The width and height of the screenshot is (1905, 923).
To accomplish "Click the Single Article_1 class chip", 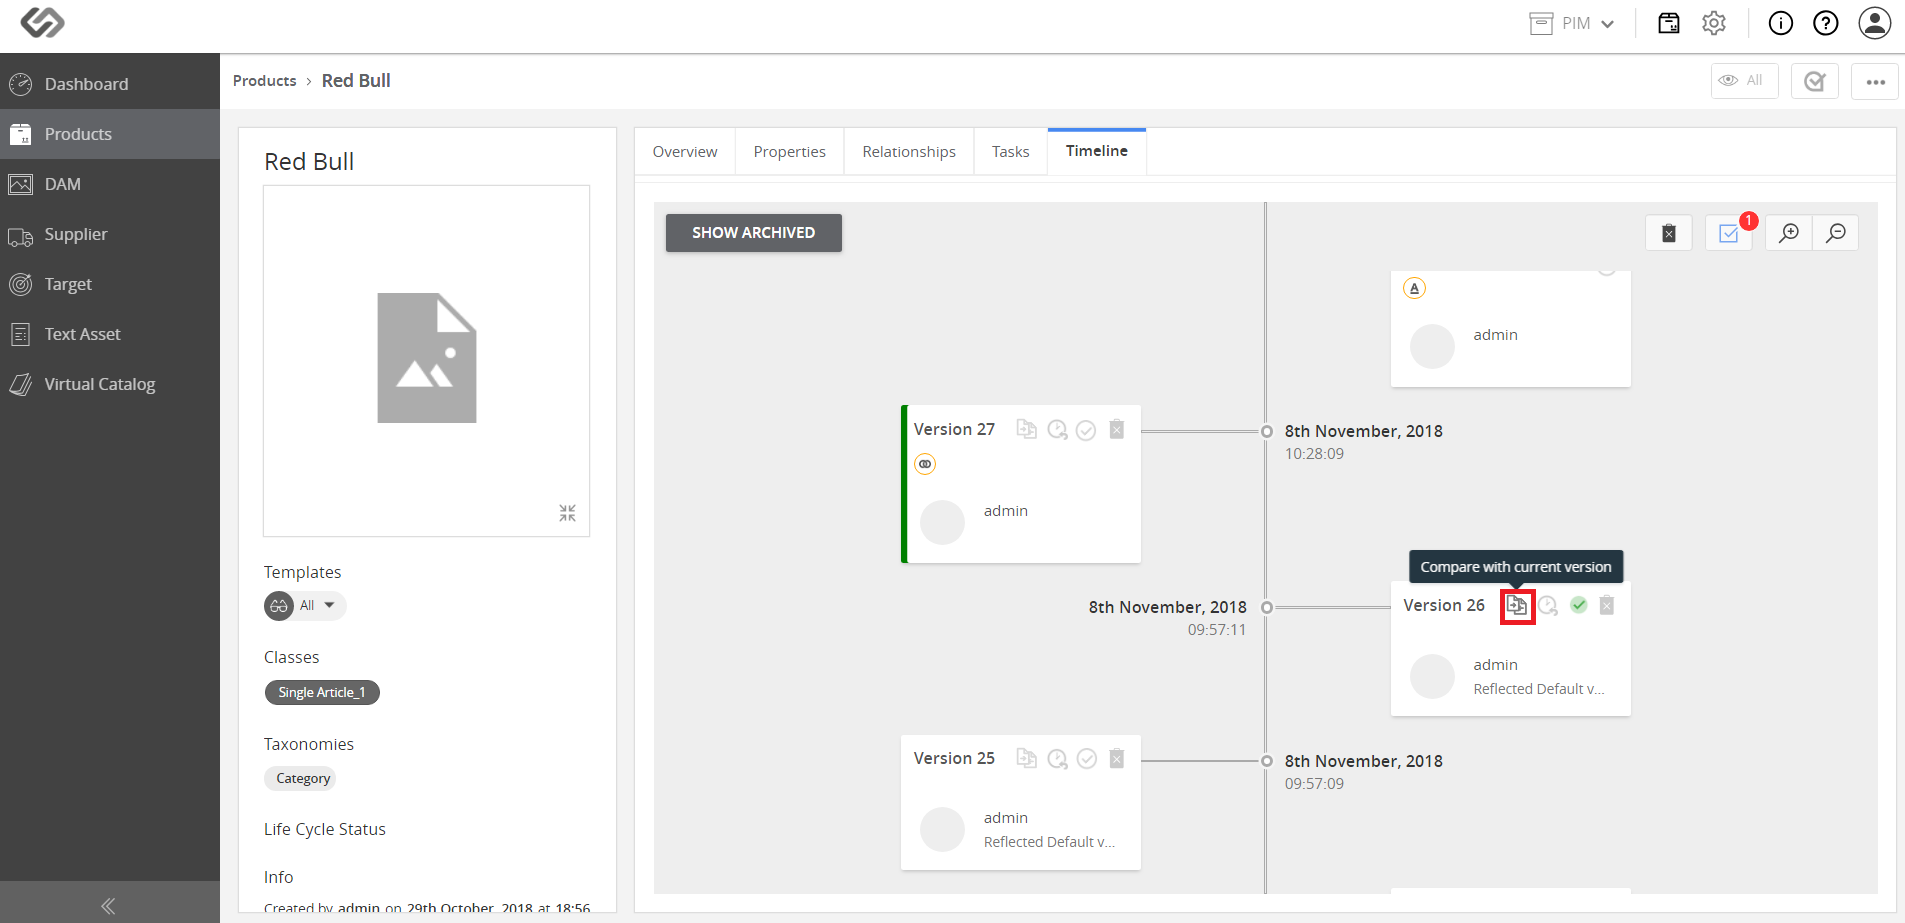I will (322, 692).
